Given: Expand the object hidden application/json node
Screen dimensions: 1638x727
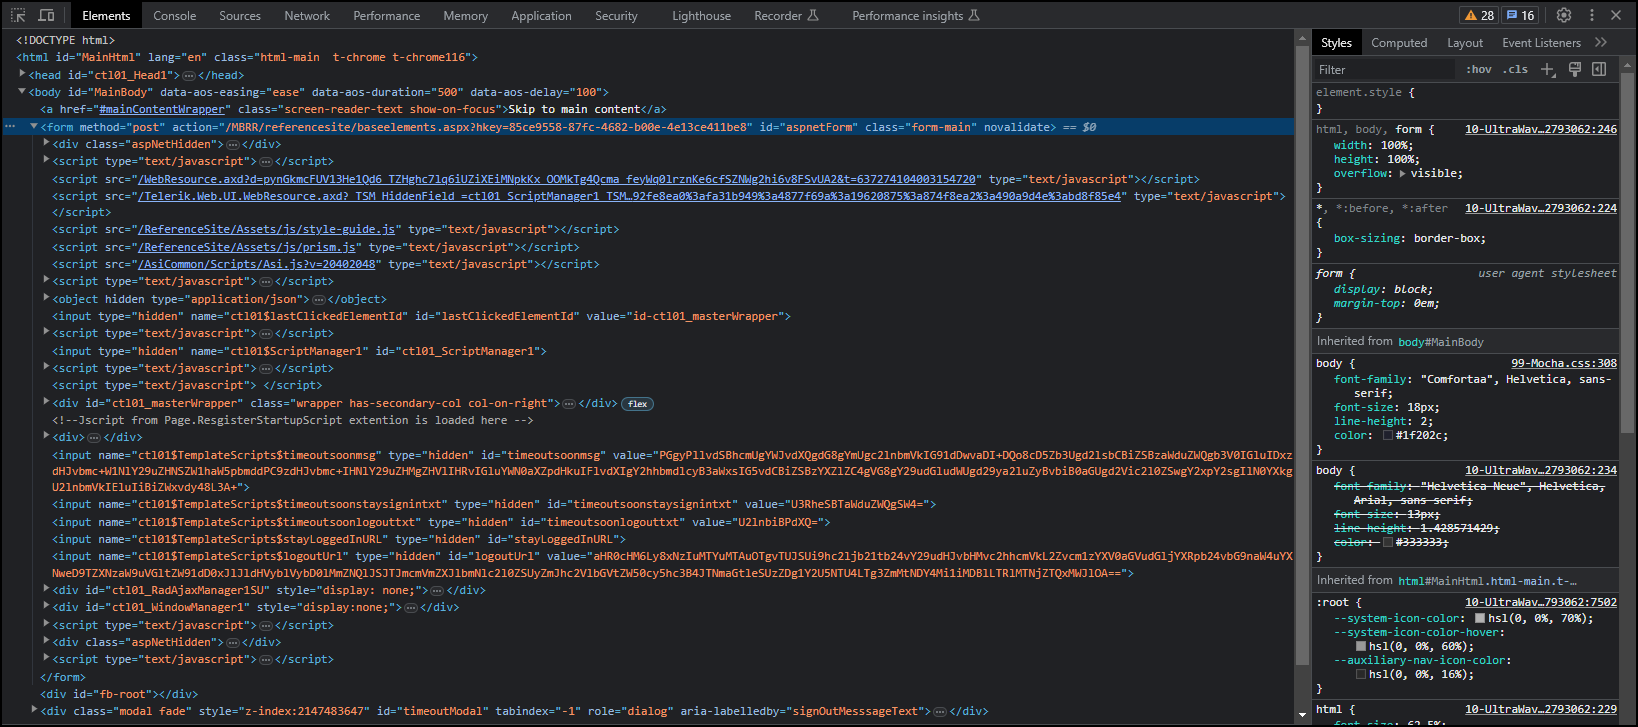Looking at the screenshot, I should click(x=46, y=298).
